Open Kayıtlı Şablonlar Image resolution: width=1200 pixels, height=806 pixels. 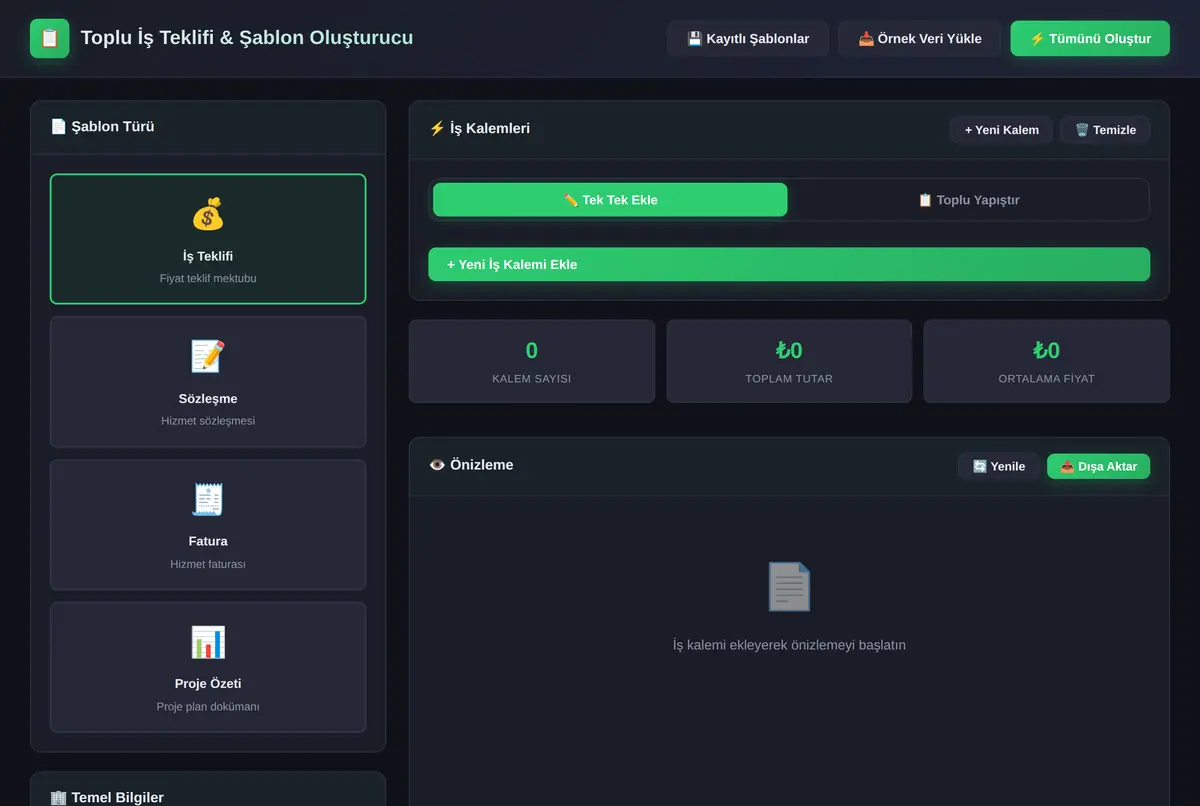[x=748, y=39]
